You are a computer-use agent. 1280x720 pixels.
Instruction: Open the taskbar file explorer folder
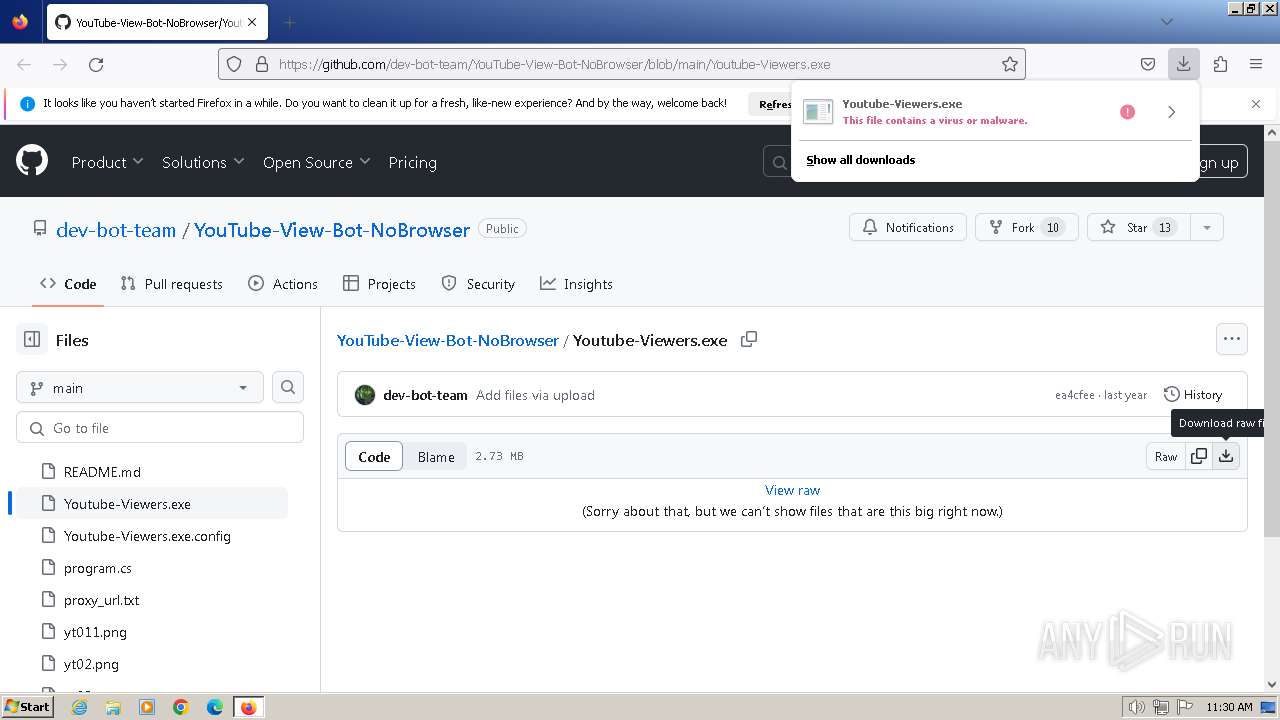point(113,707)
